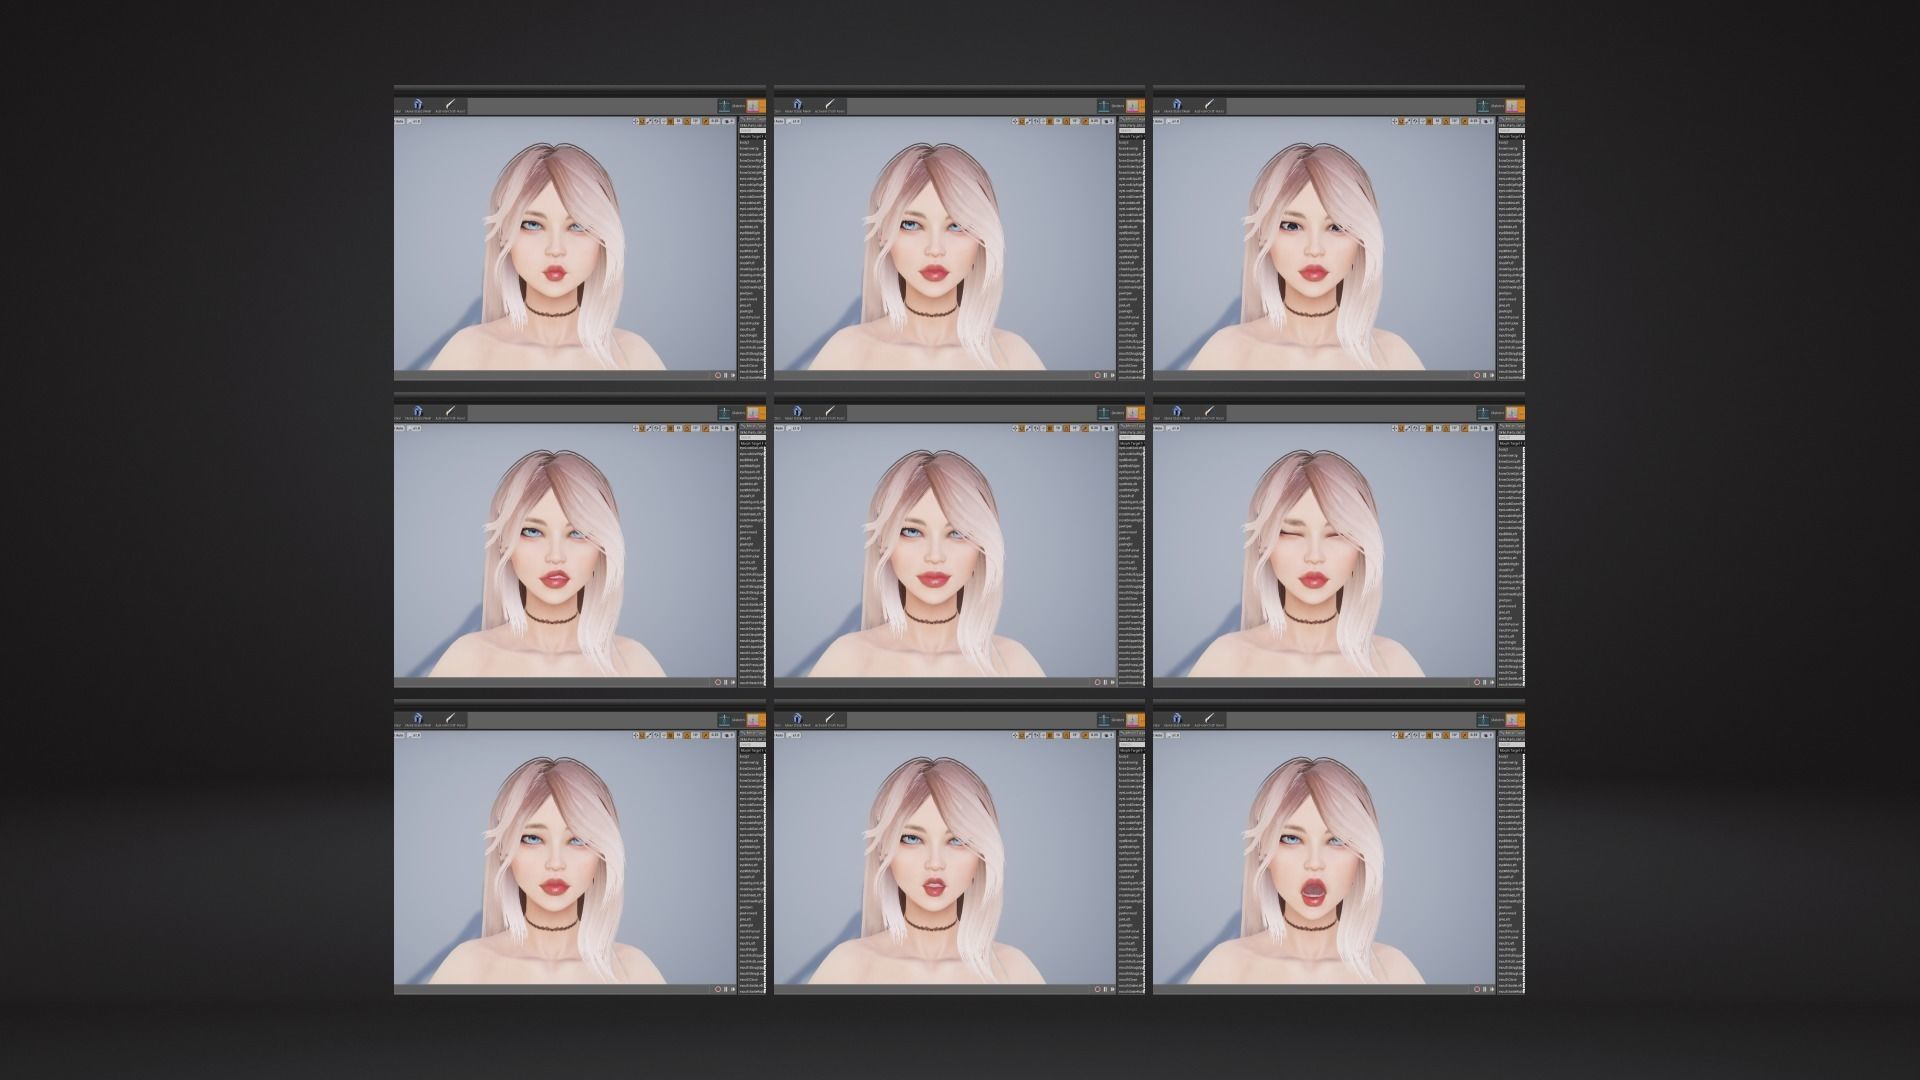The height and width of the screenshot is (1080, 1920).
Task: Click surface snapping icon in bottom-middle screenshot viewport
Action: 1044,735
